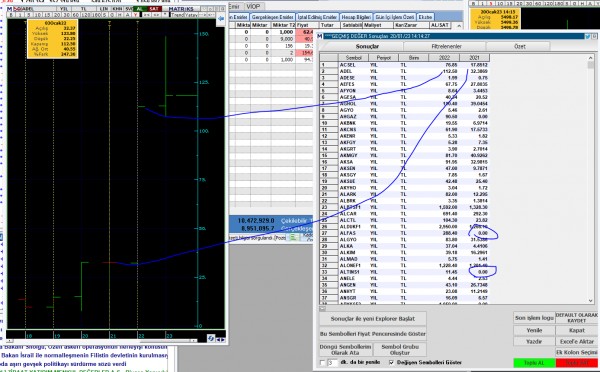
Task: Switch to the Sonuçlar tab
Action: 367,46
